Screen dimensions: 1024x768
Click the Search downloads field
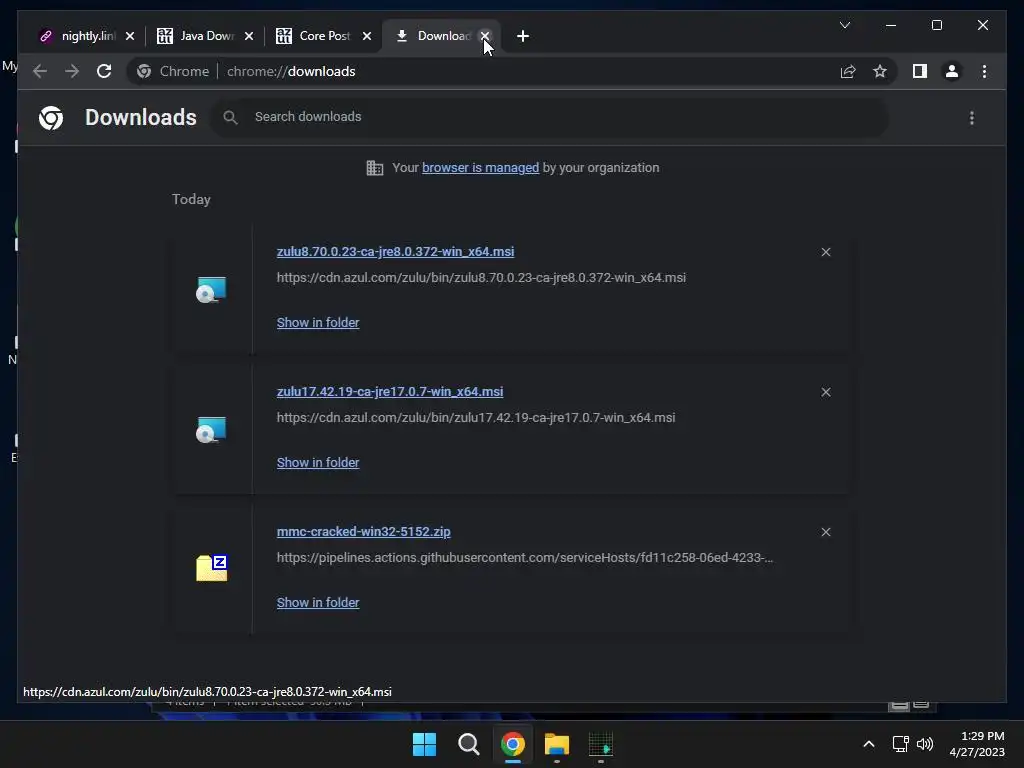point(549,118)
